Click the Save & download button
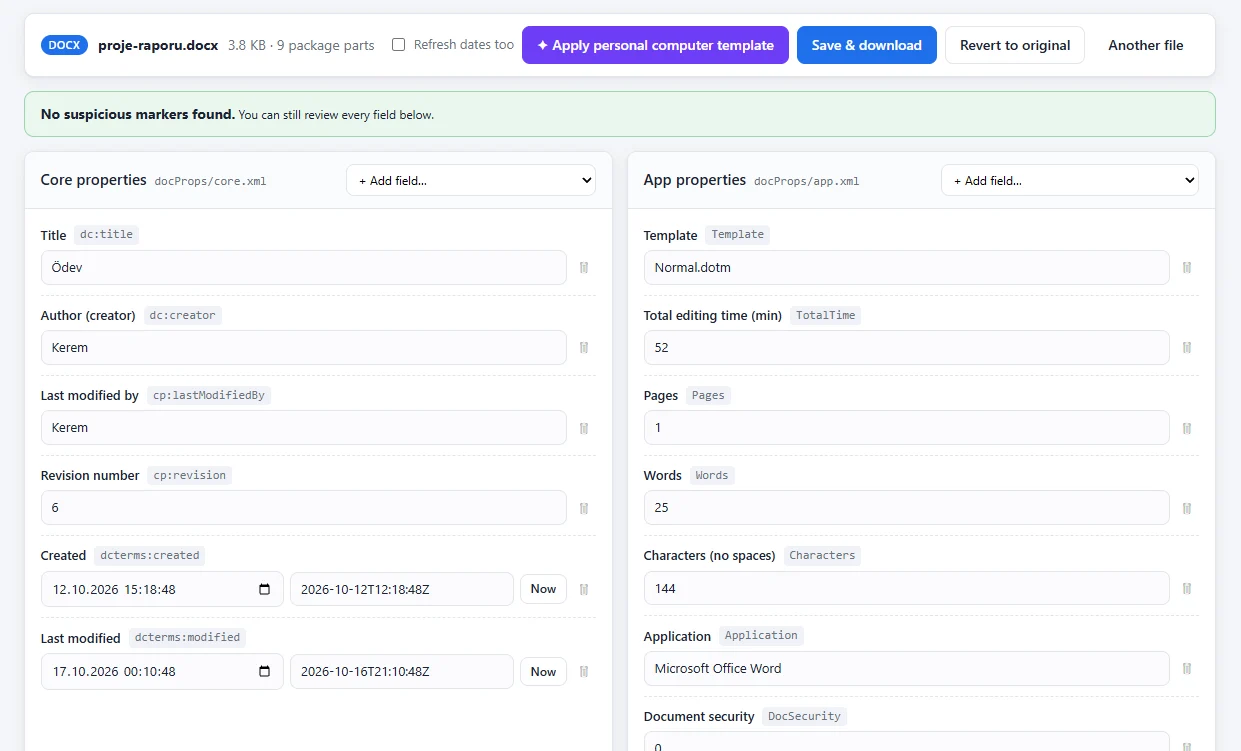Screen dimensions: 1241x751 click(x=867, y=45)
